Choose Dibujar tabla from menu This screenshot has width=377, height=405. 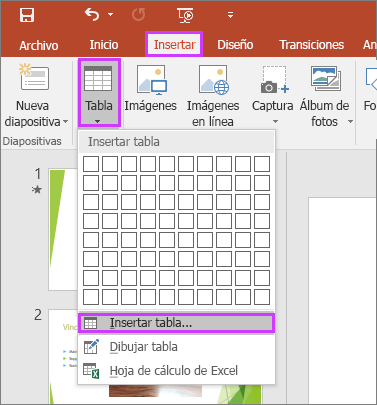(176, 347)
